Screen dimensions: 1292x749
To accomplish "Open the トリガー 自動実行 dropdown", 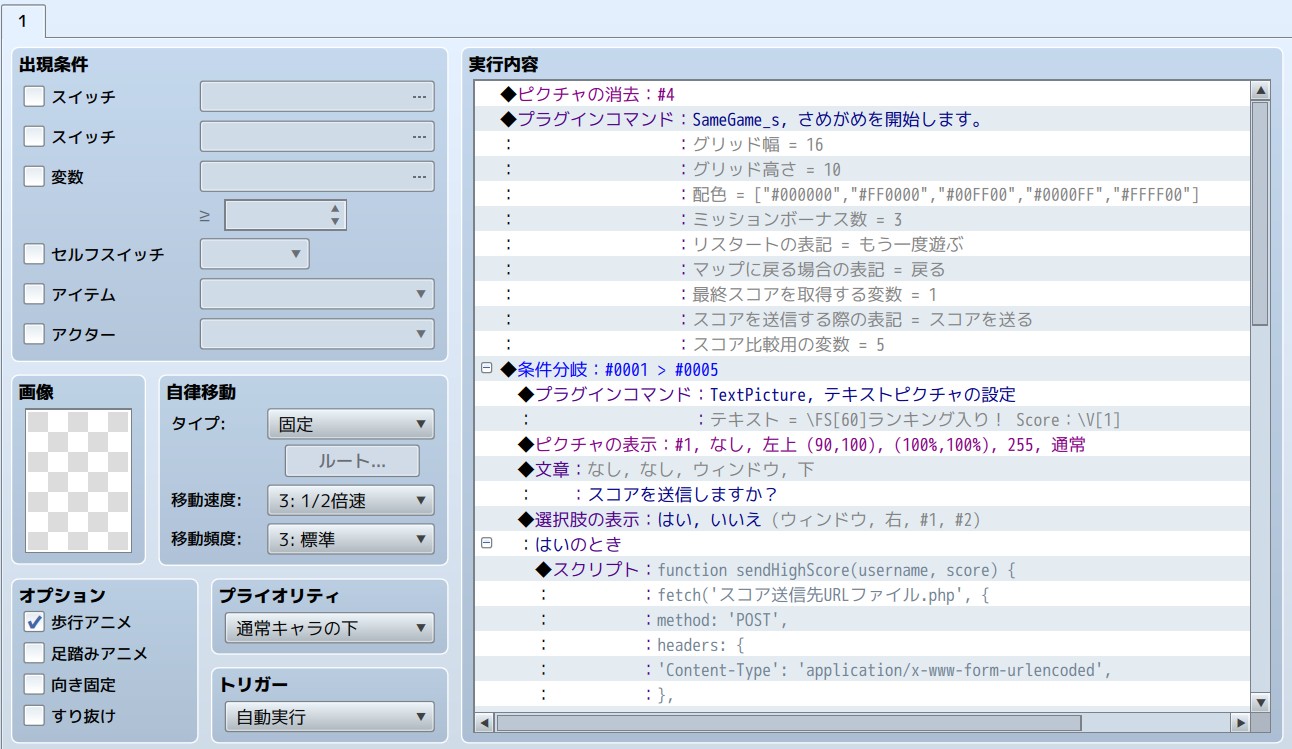I will (329, 717).
